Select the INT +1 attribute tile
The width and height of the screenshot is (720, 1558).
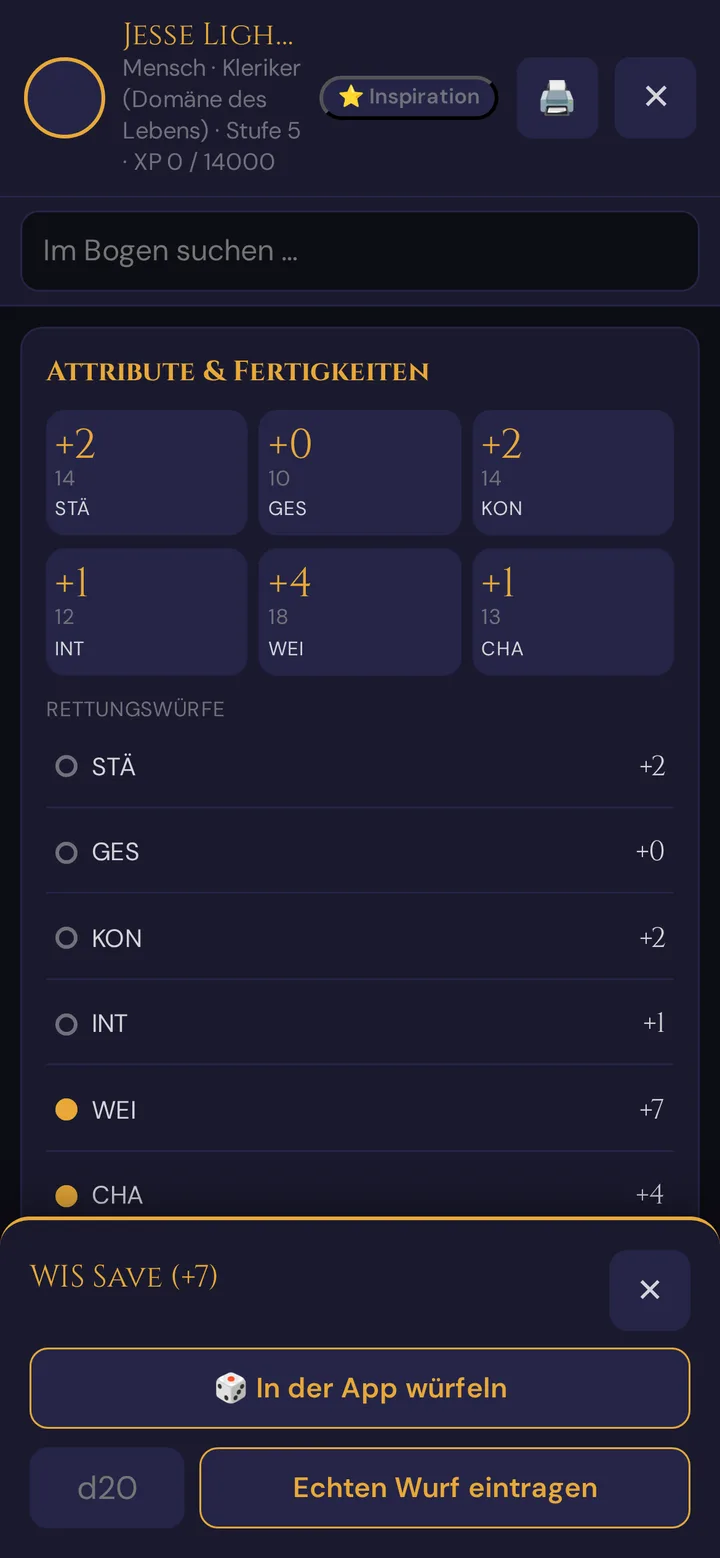147,612
